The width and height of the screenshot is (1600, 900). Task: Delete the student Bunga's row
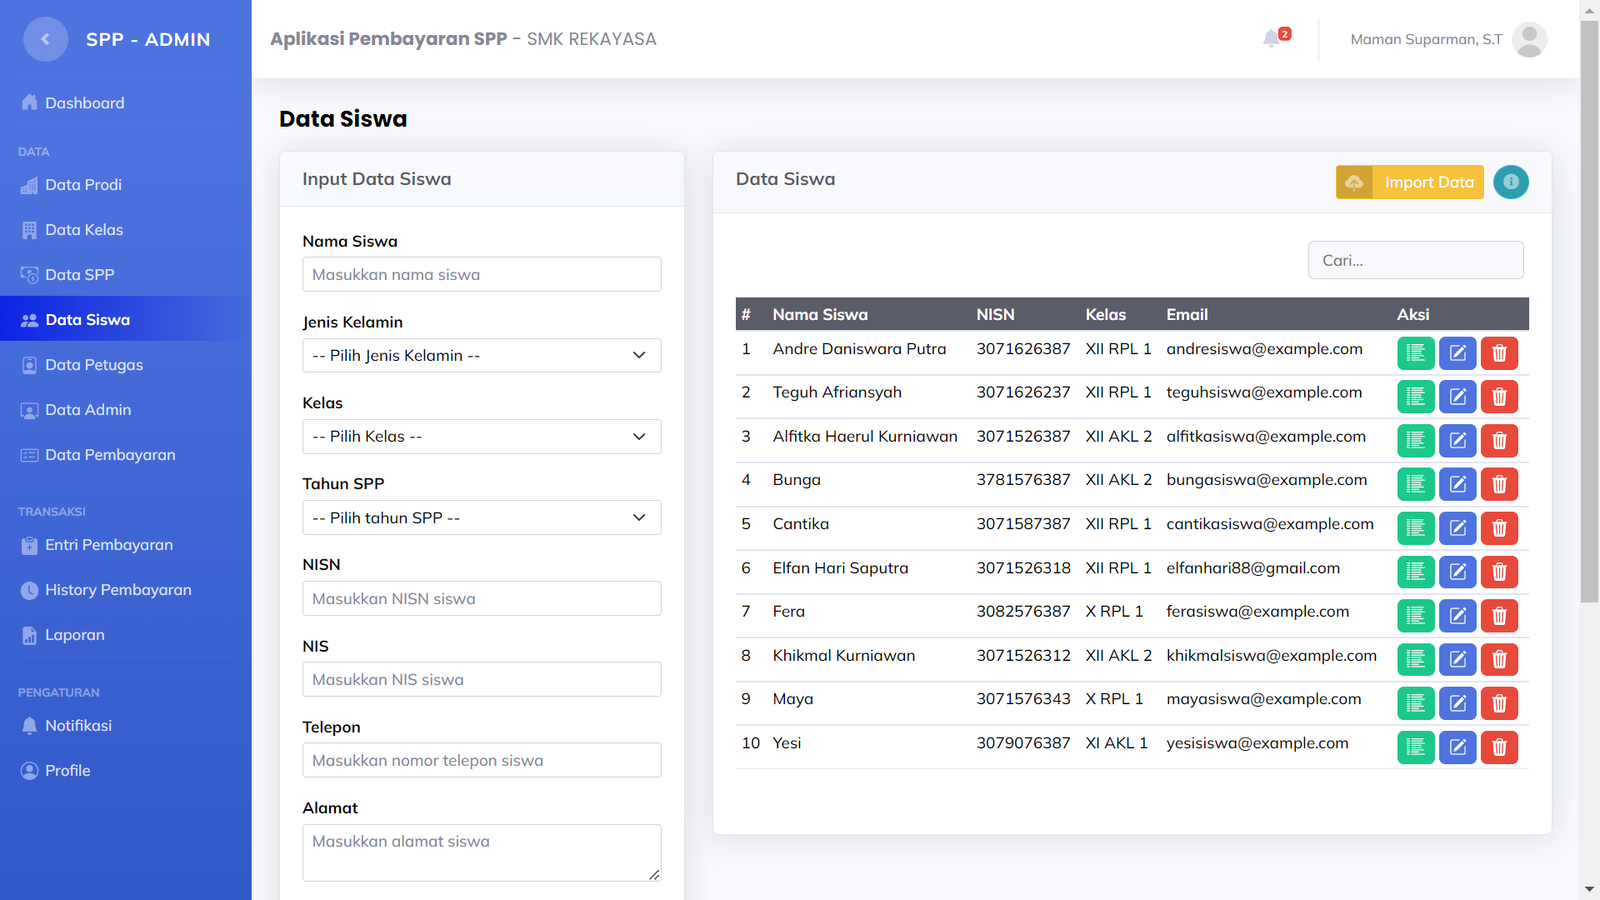(x=1499, y=484)
